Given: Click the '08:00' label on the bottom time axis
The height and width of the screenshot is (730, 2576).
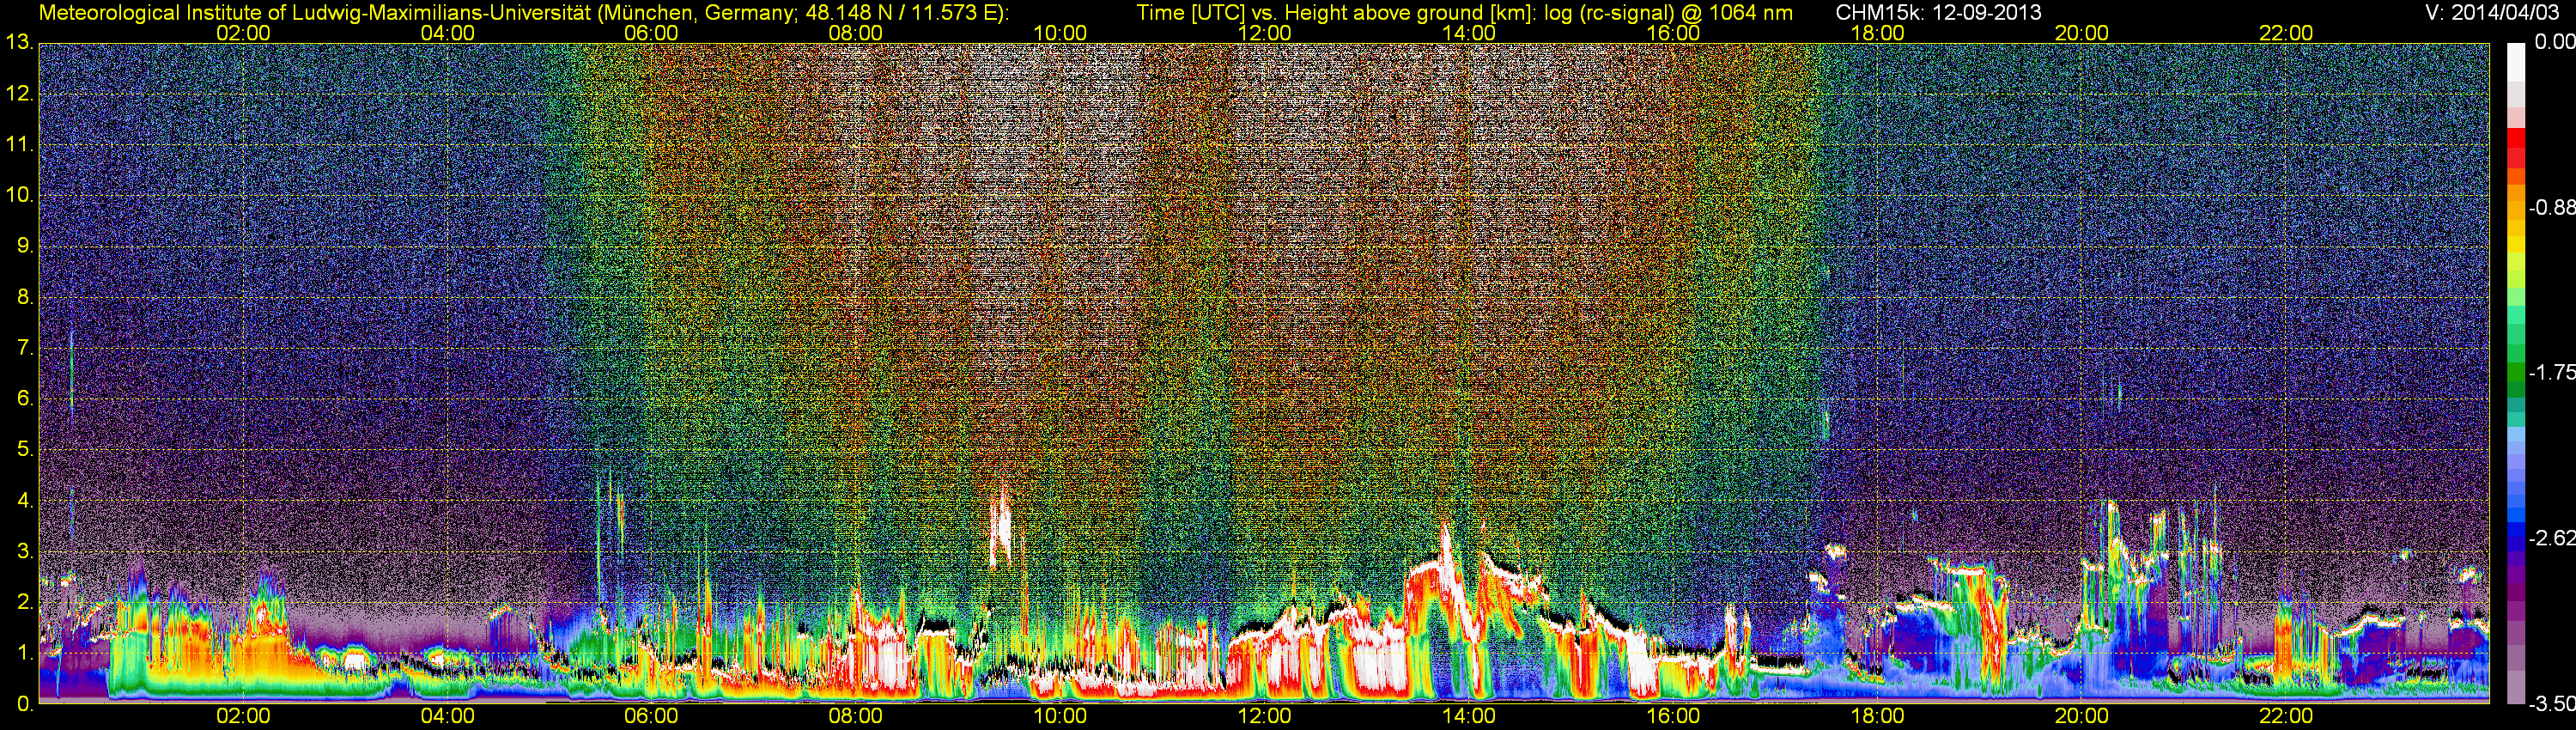Looking at the screenshot, I should point(856,716).
